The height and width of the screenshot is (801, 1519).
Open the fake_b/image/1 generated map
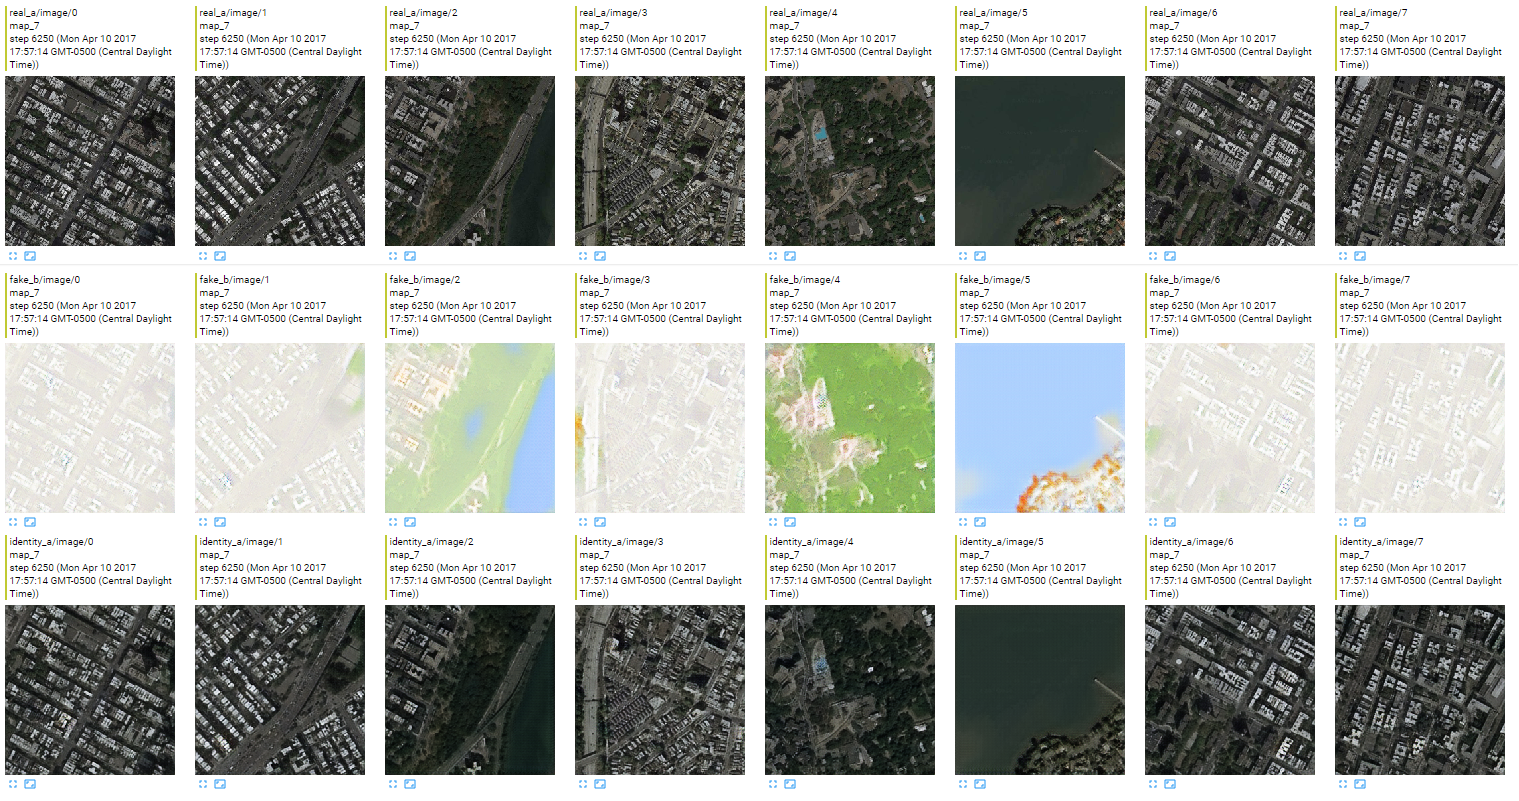pyautogui.click(x=280, y=428)
